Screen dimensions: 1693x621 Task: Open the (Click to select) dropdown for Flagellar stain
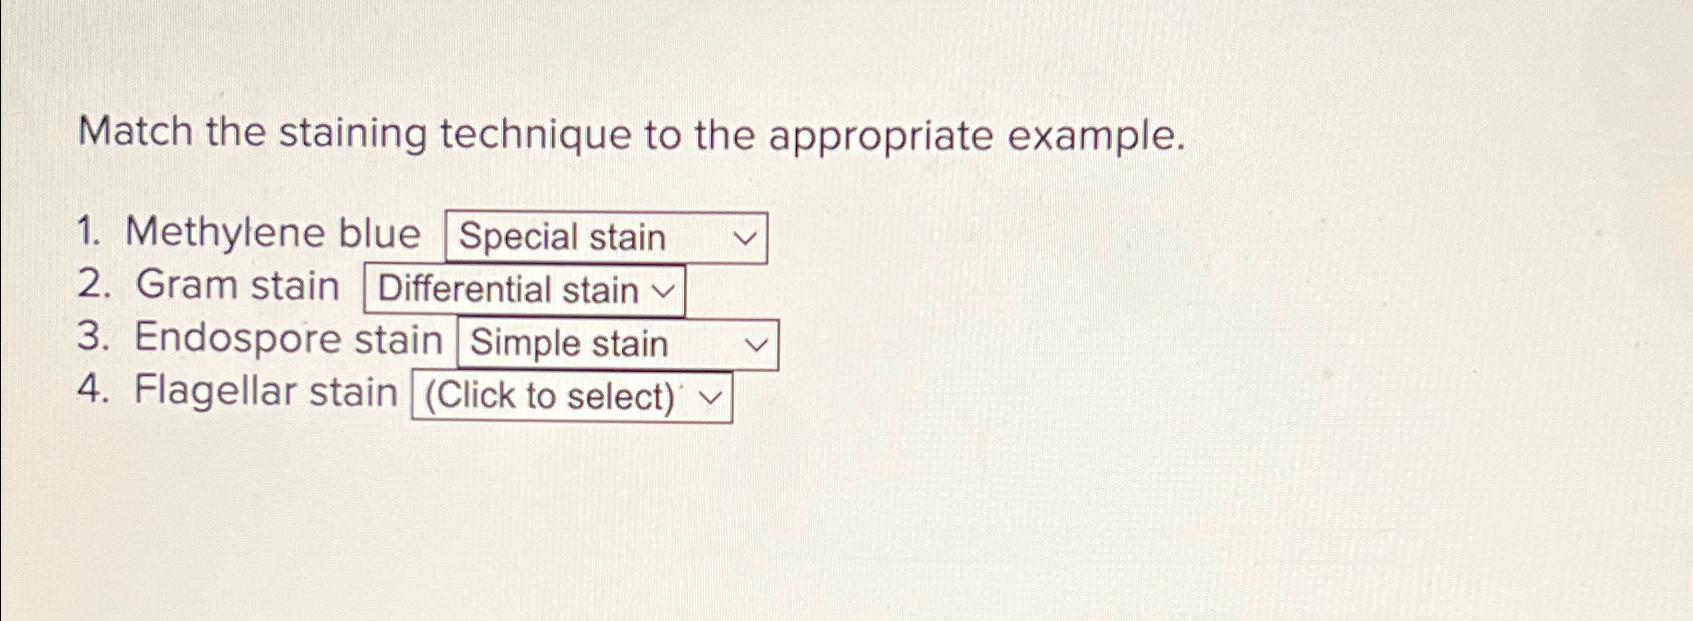572,397
